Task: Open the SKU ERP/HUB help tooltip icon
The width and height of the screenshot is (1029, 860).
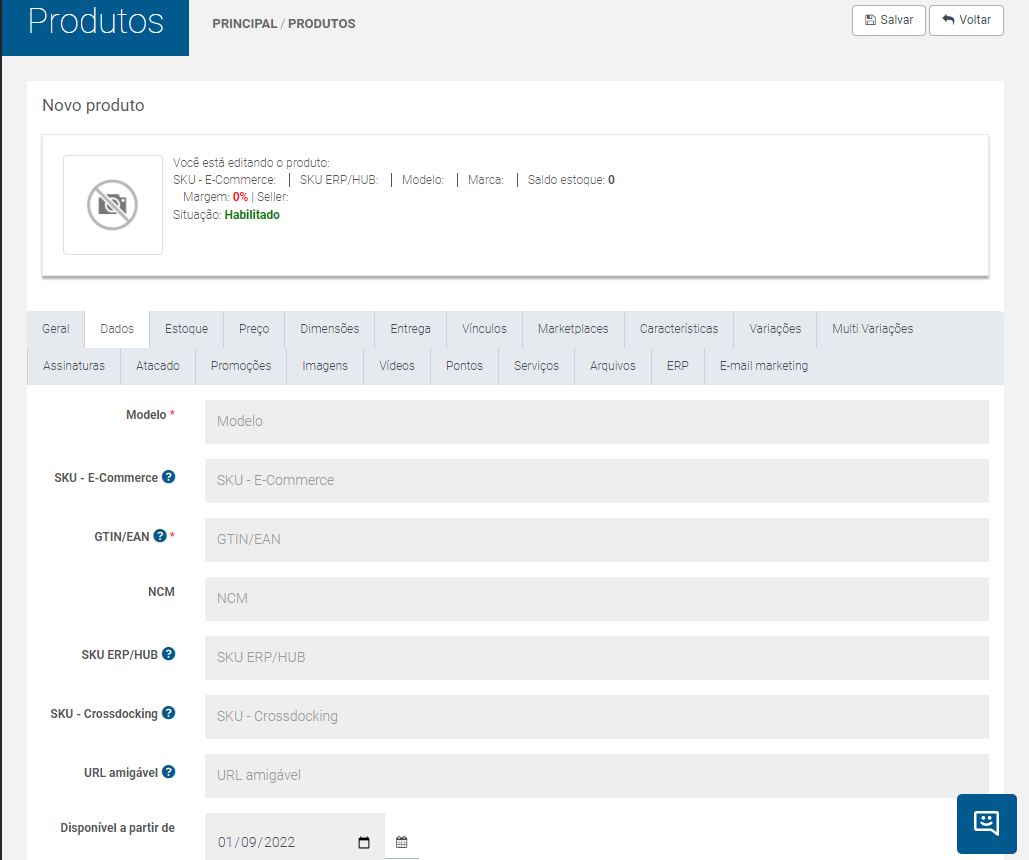Action: pos(169,654)
